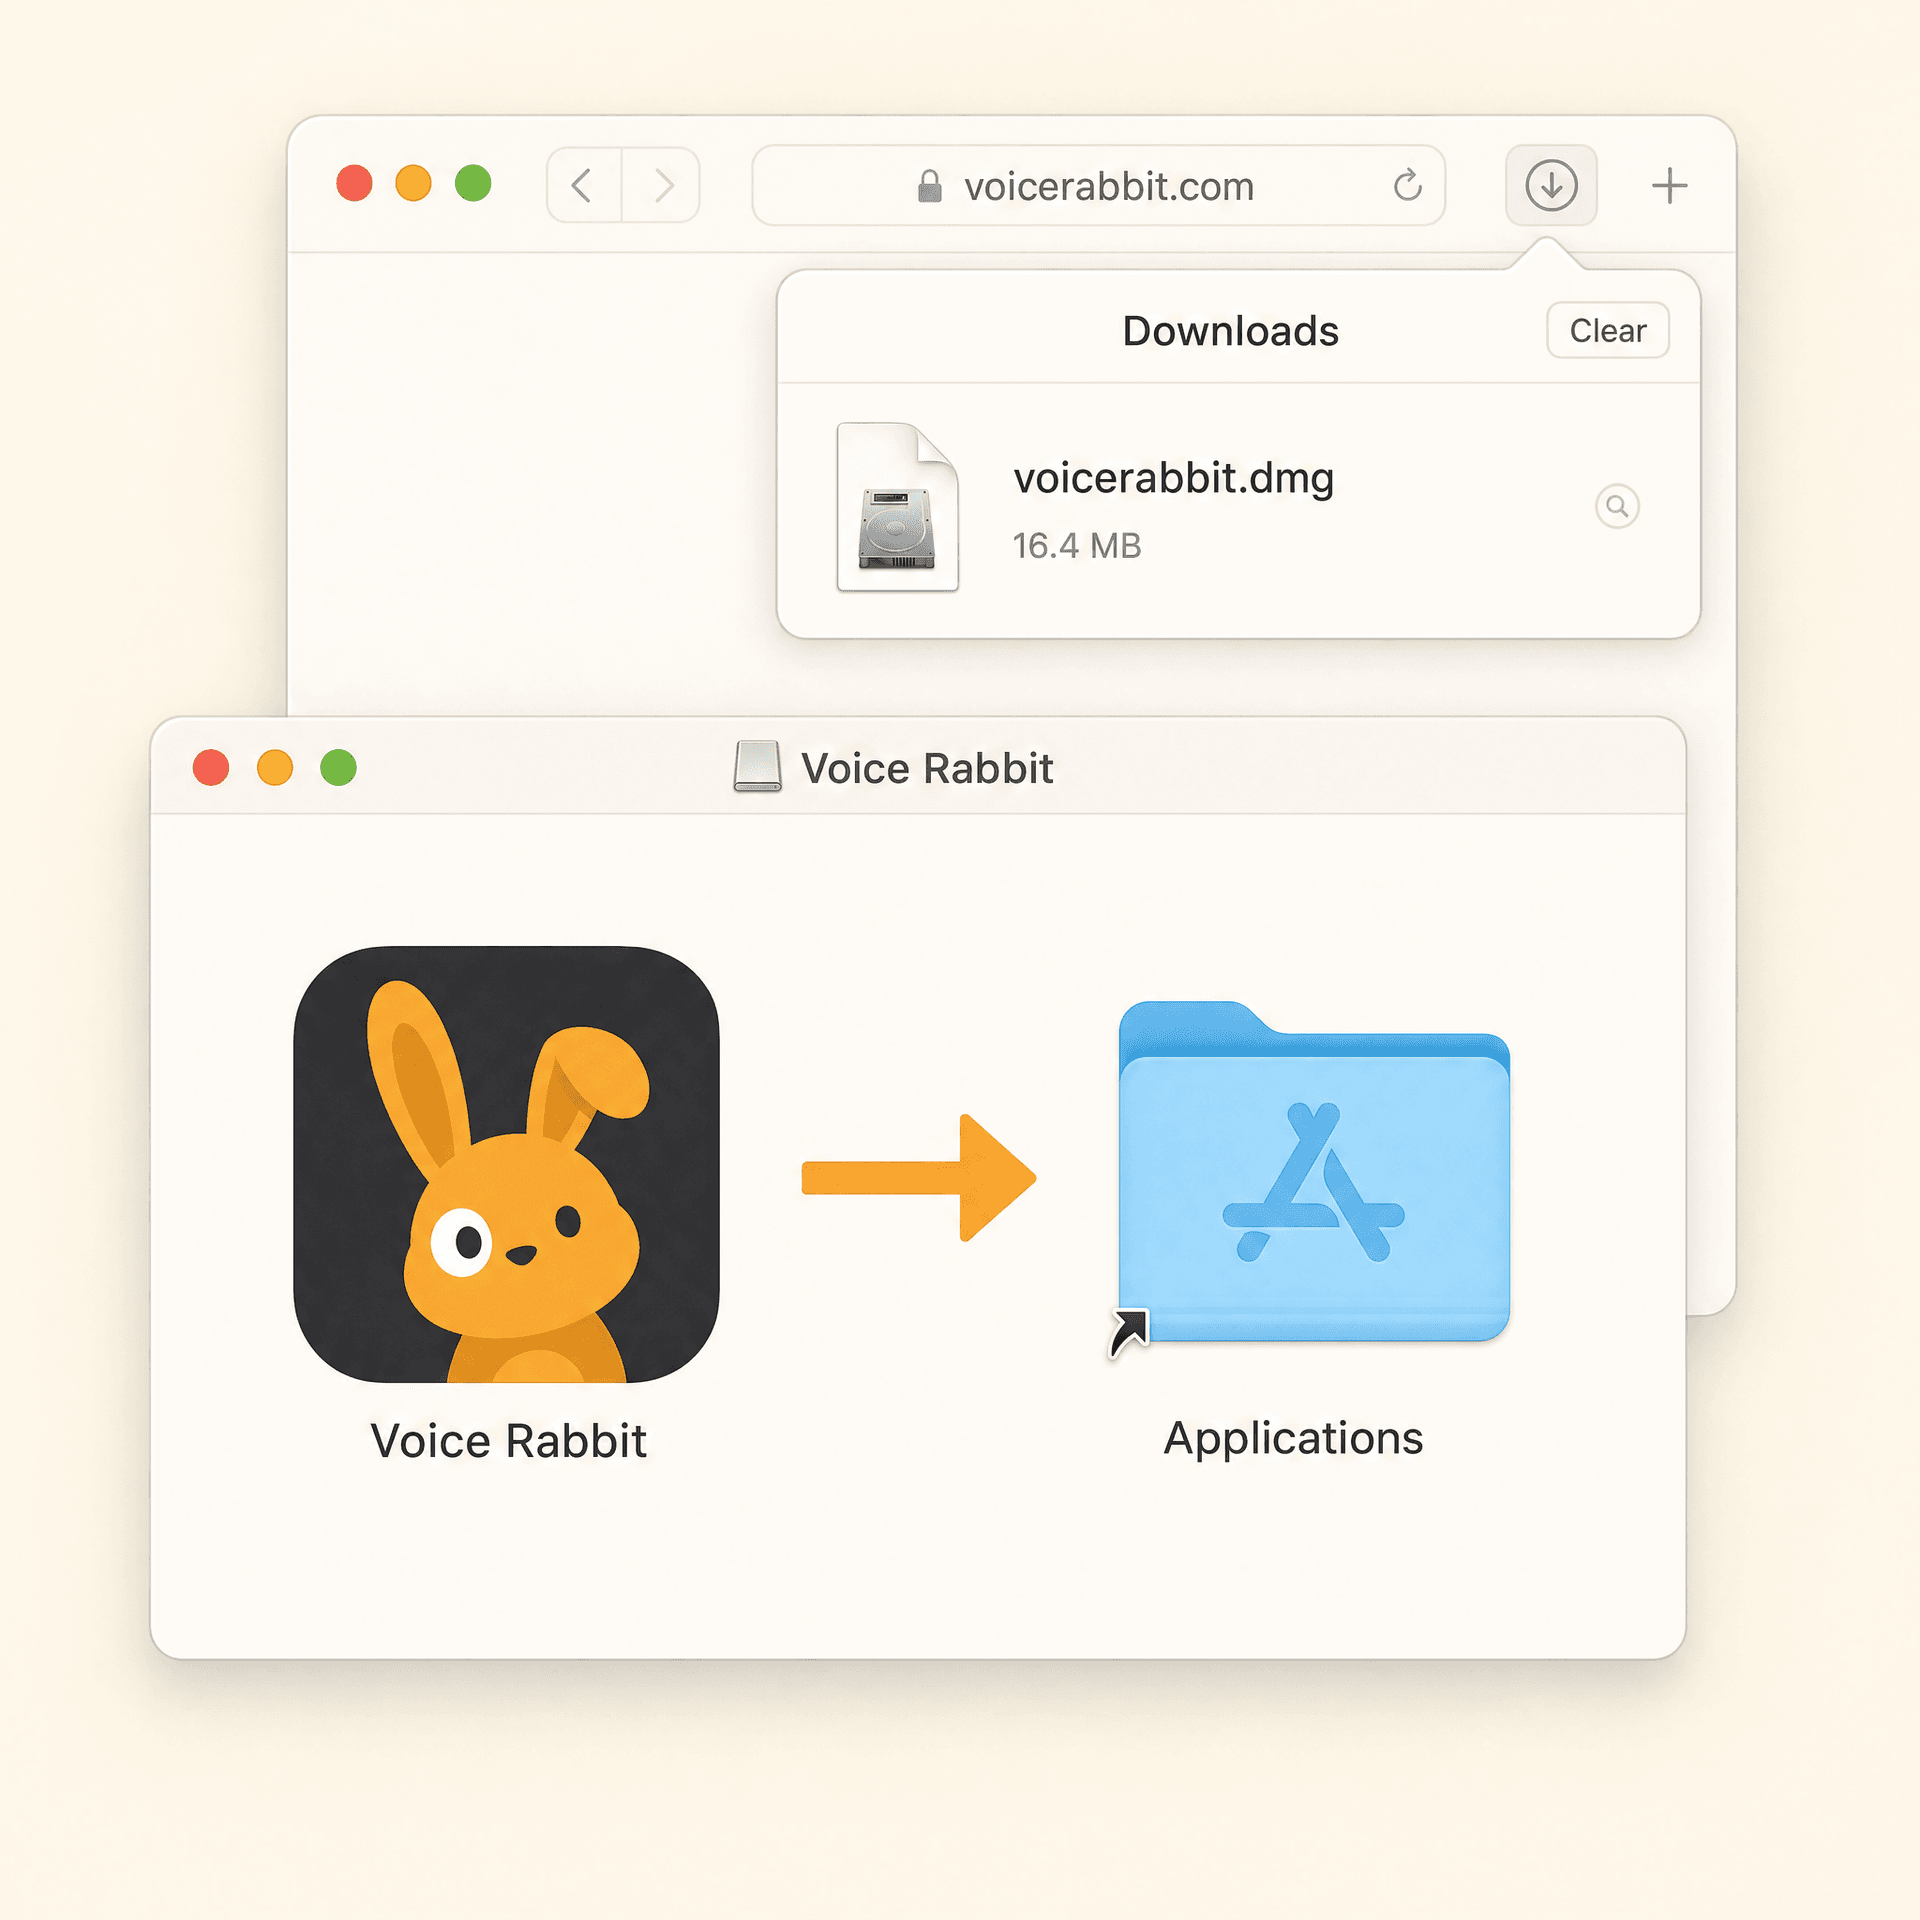The image size is (1920, 1920).
Task: Select the voicerabbit.dmg file name
Action: coord(1174,479)
